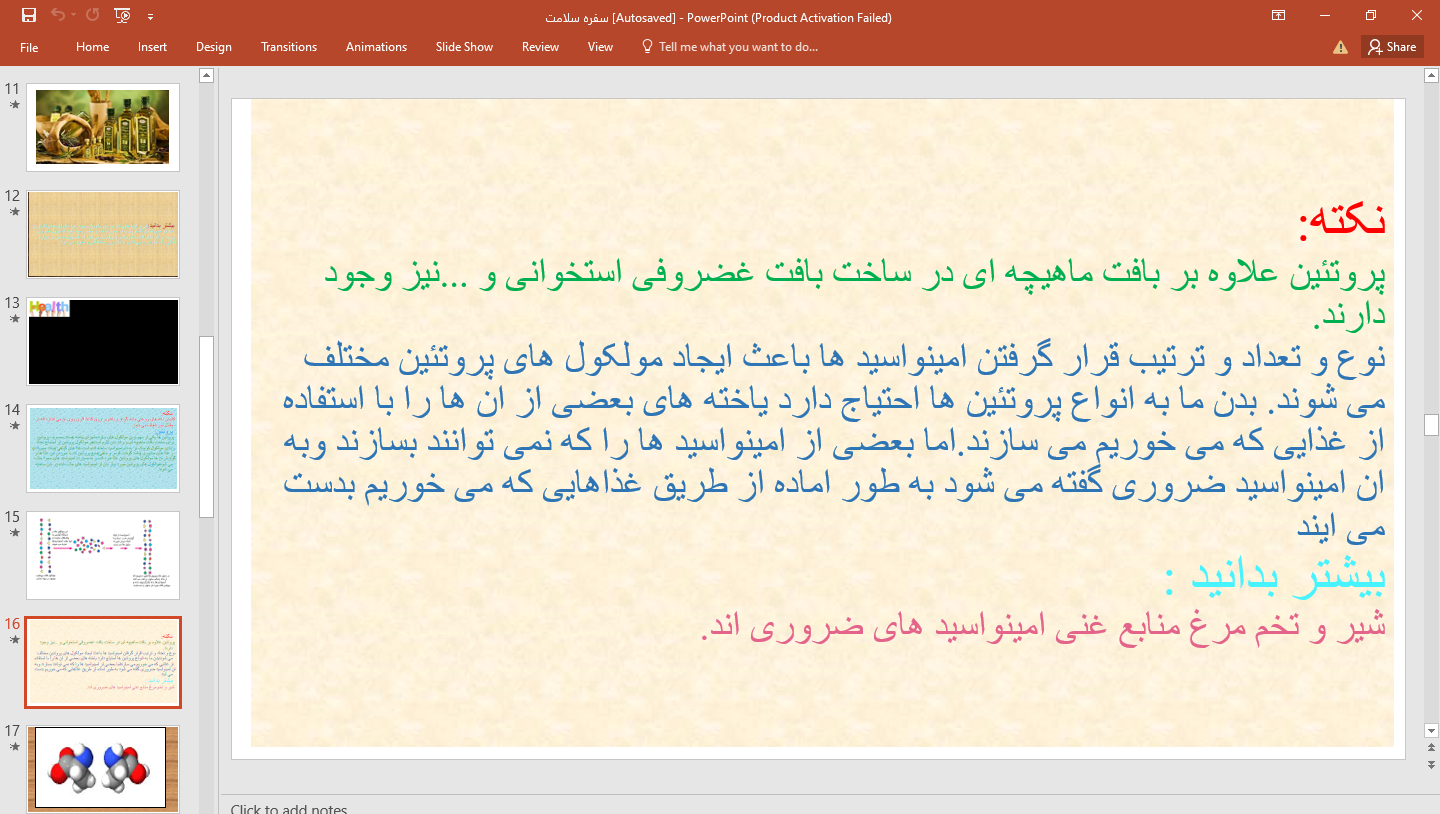Open the File menu
Screen dimensions: 1440x814
(x=29, y=47)
